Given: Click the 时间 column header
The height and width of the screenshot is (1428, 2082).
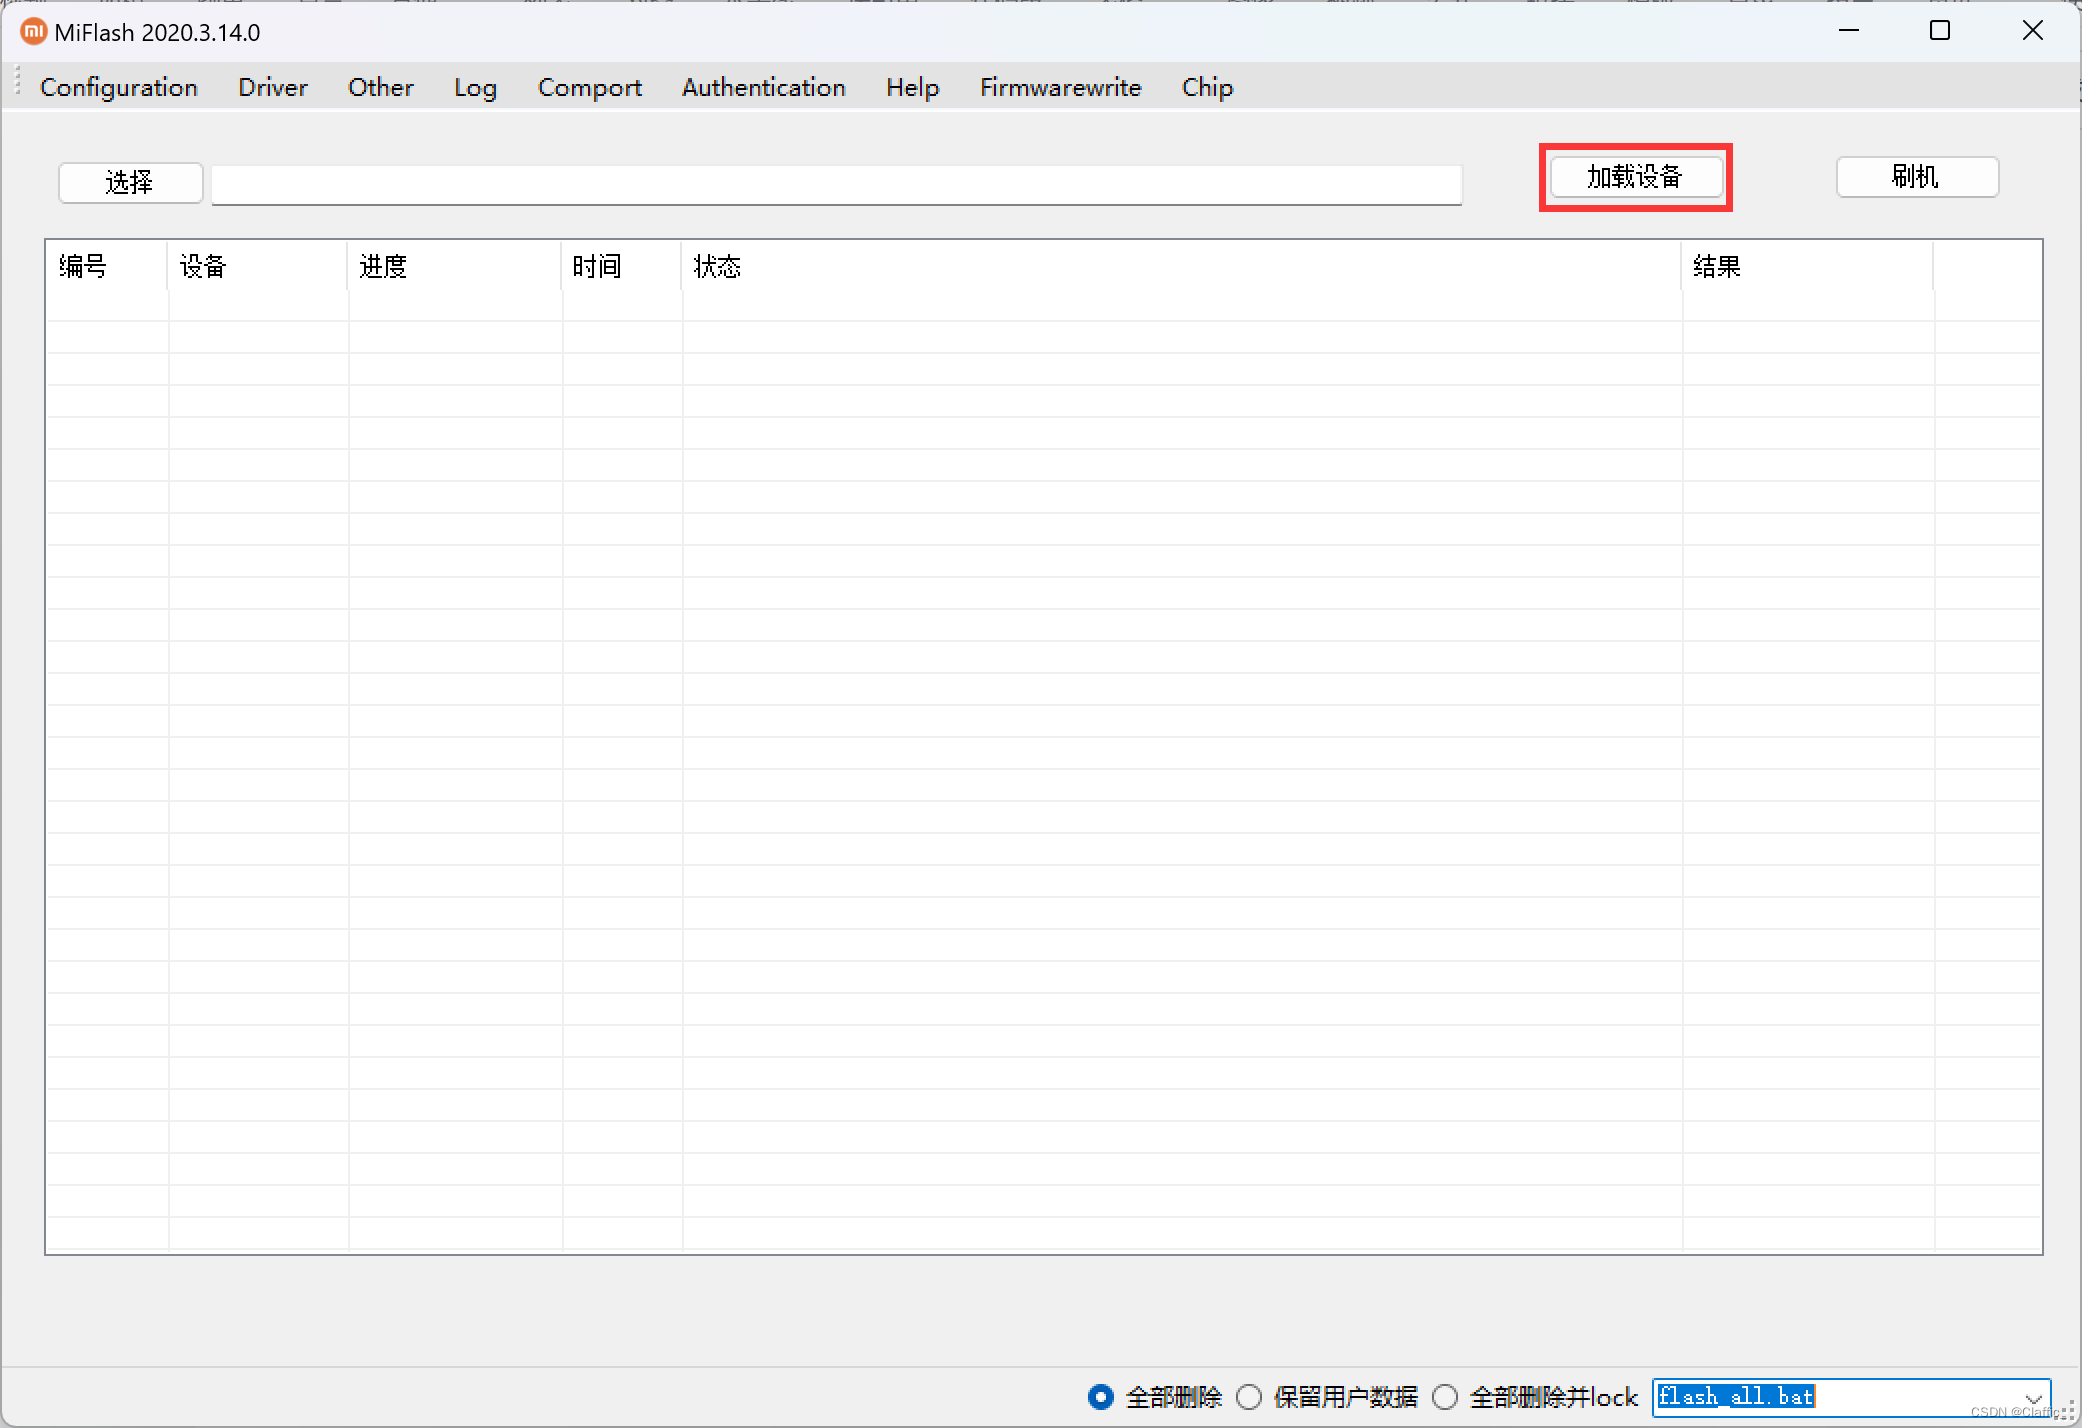Looking at the screenshot, I should (622, 266).
